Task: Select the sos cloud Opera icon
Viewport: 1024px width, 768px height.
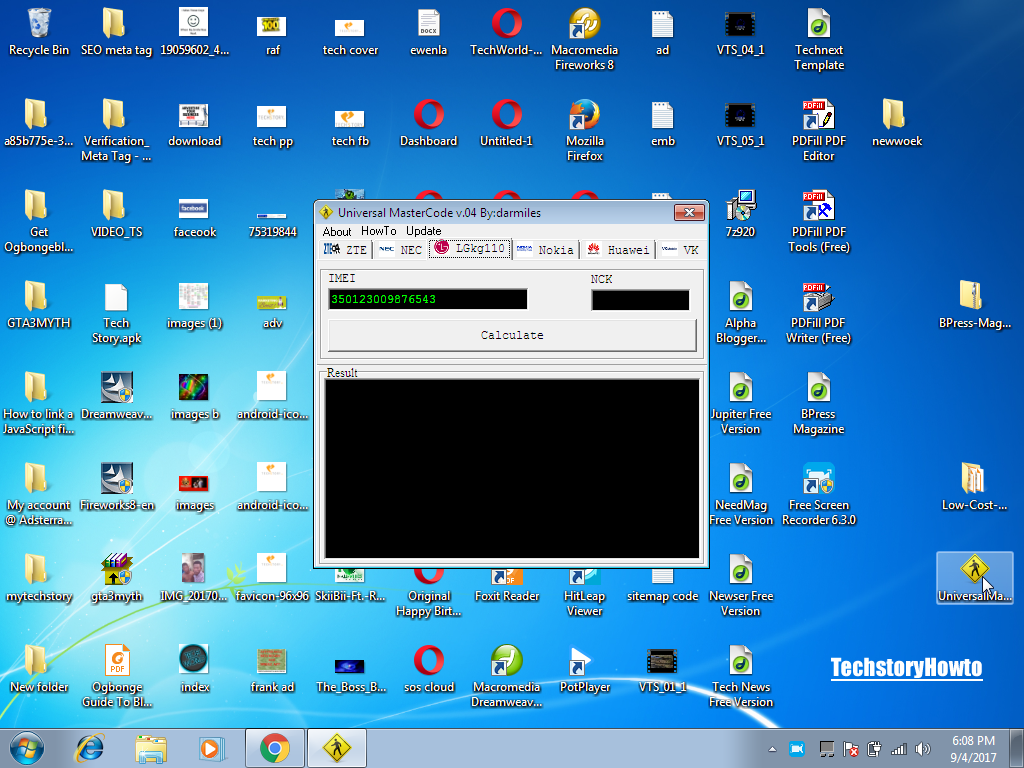Action: tap(428, 669)
